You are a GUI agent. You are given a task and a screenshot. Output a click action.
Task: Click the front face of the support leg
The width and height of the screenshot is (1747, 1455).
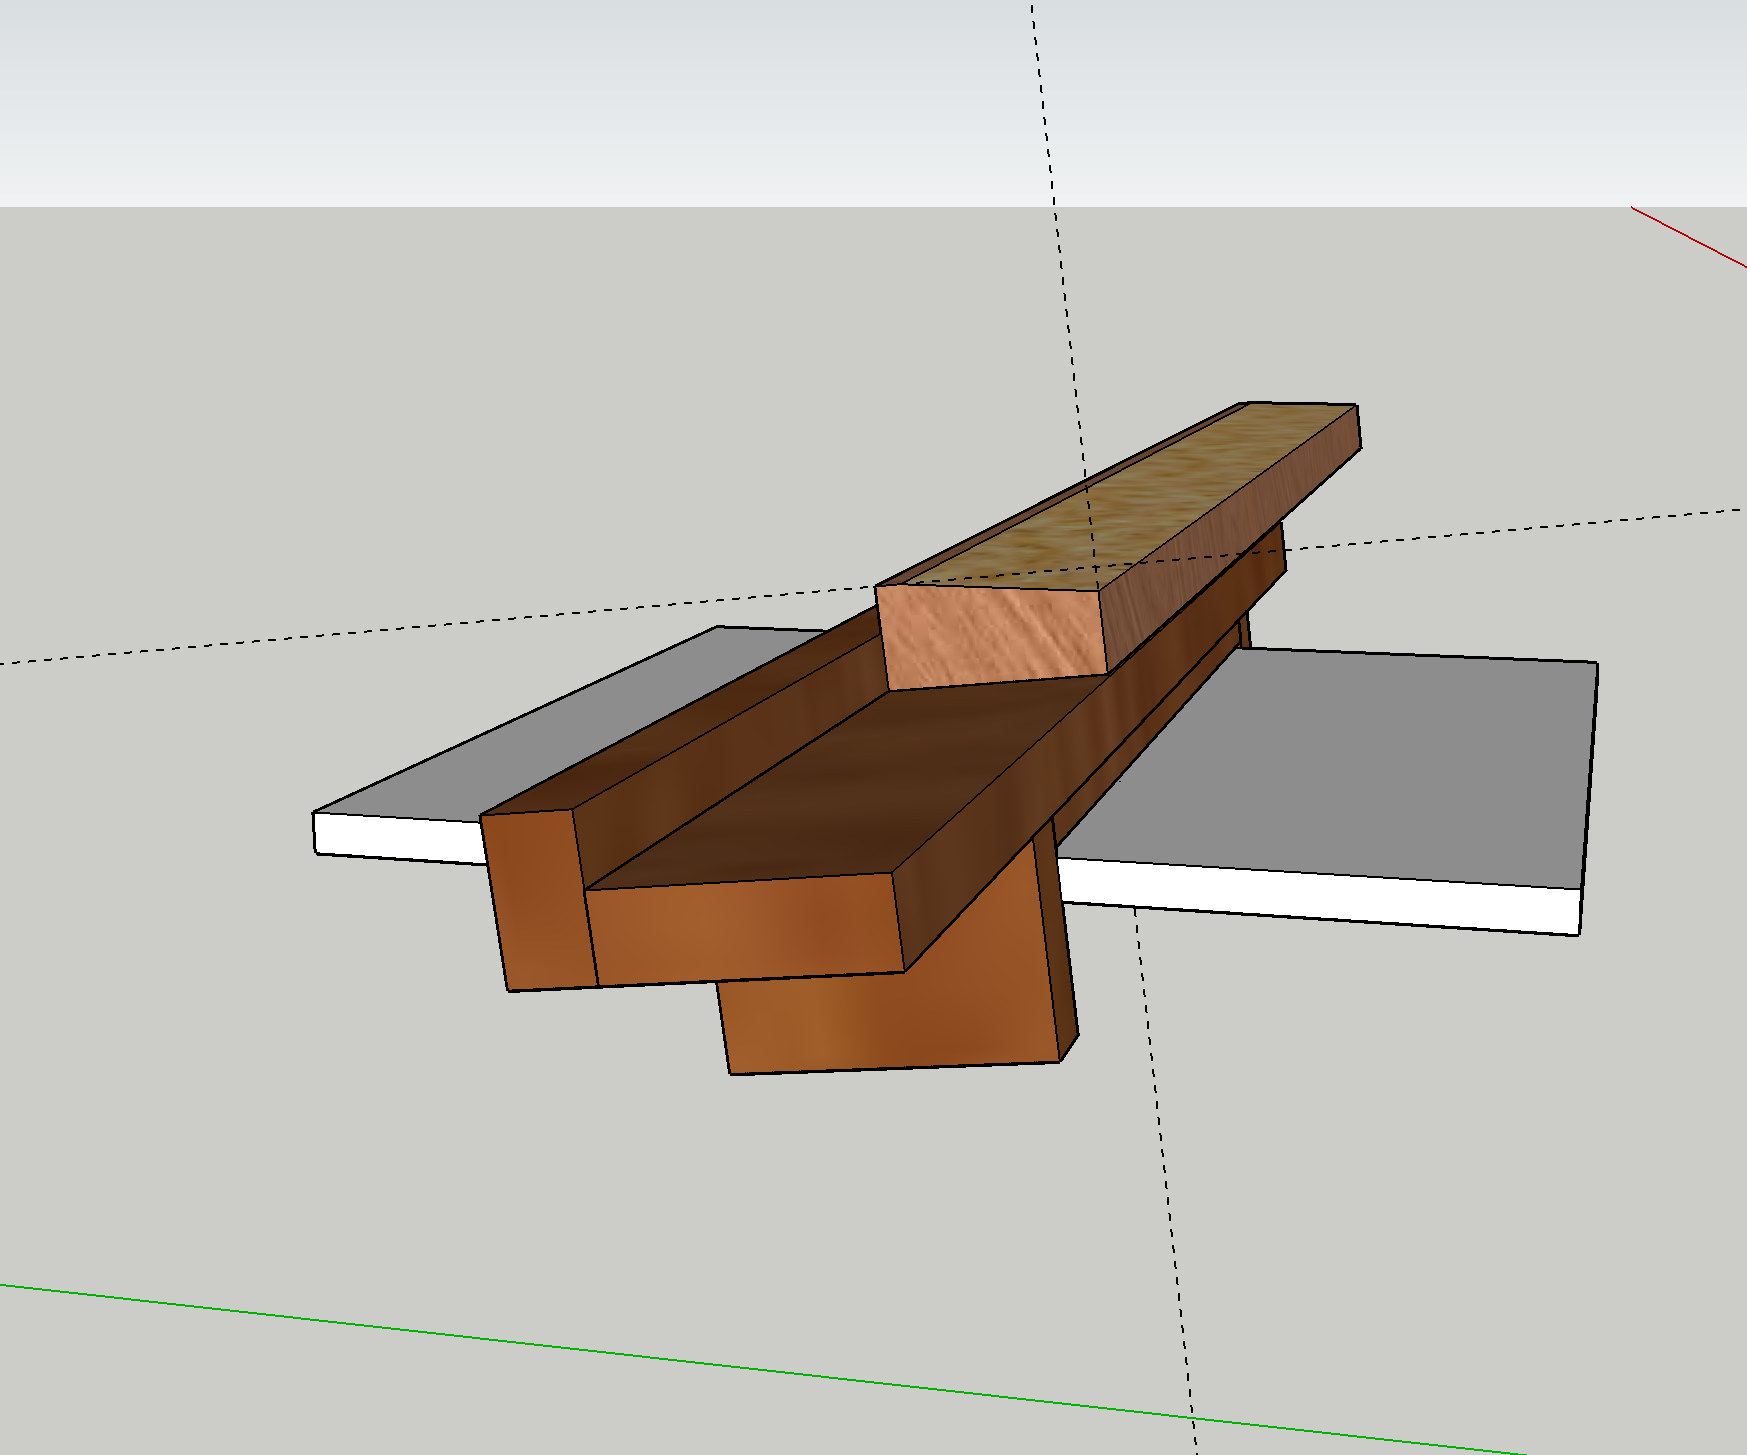click(890, 1020)
